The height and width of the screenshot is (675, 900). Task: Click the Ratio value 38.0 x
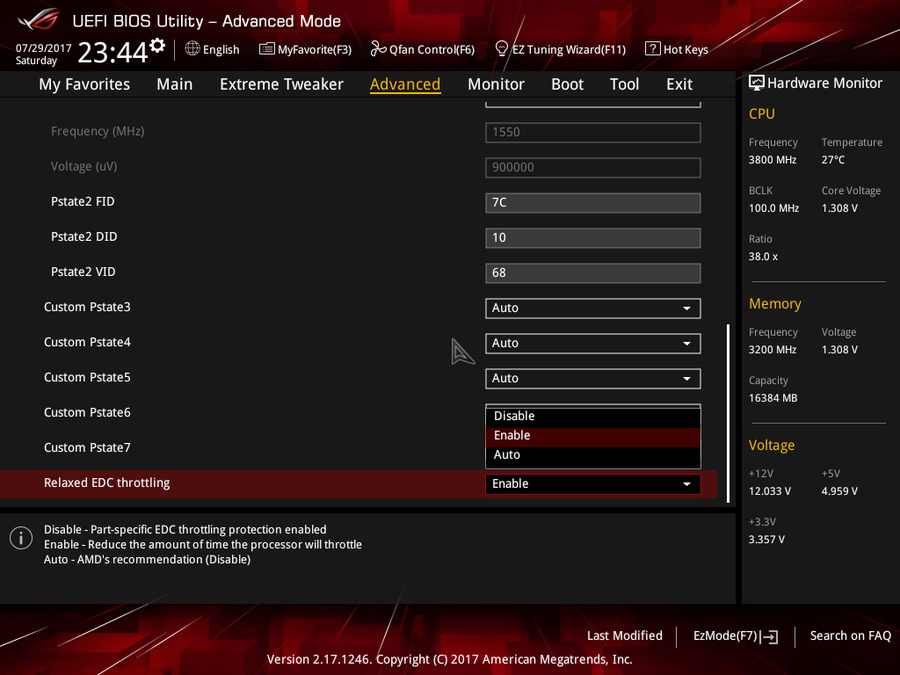763,257
